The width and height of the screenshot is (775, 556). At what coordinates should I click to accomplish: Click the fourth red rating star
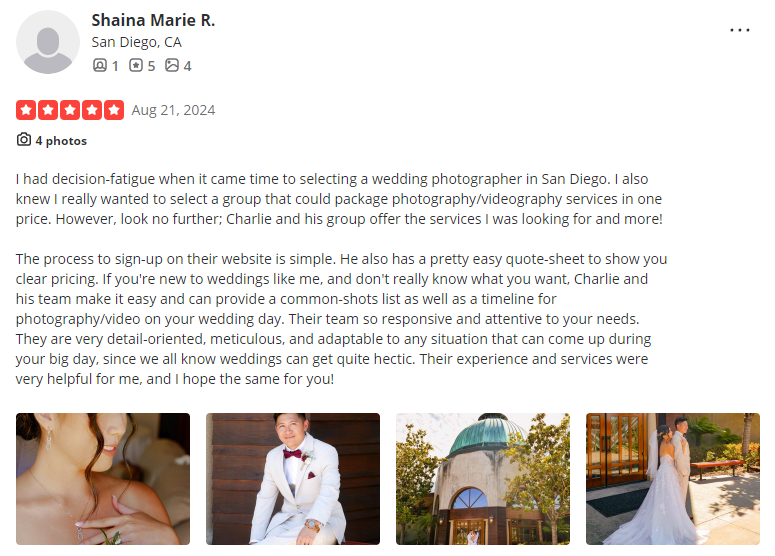click(92, 110)
